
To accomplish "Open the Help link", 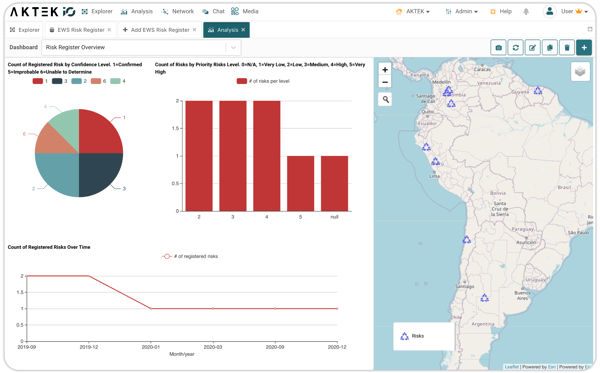I will point(501,11).
